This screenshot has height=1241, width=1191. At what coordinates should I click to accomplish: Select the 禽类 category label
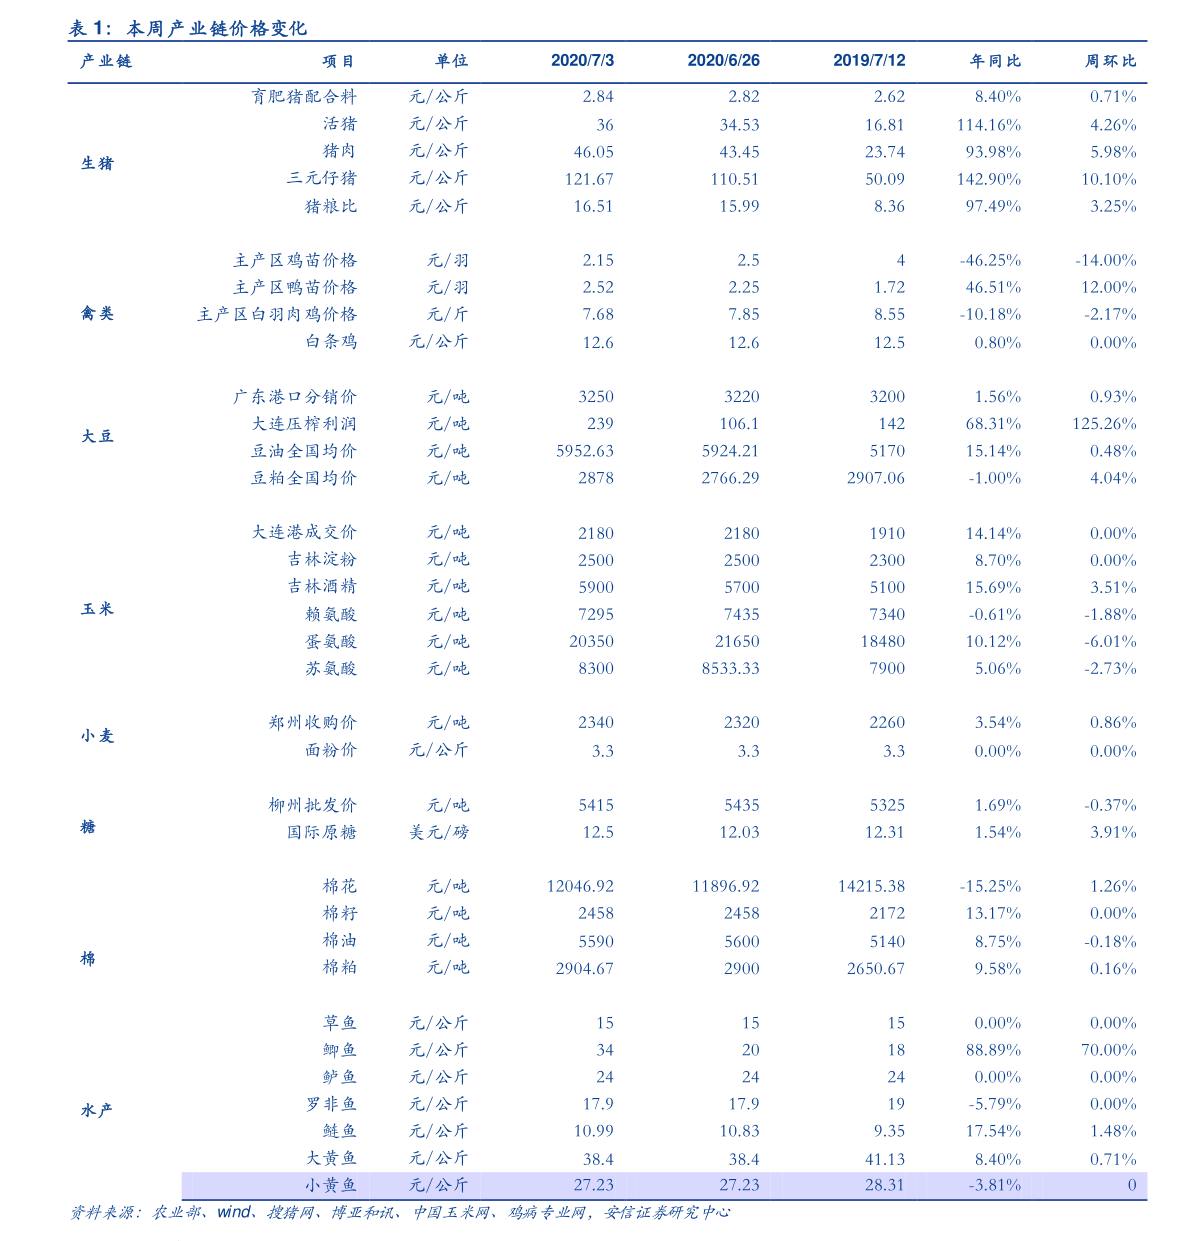click(97, 314)
